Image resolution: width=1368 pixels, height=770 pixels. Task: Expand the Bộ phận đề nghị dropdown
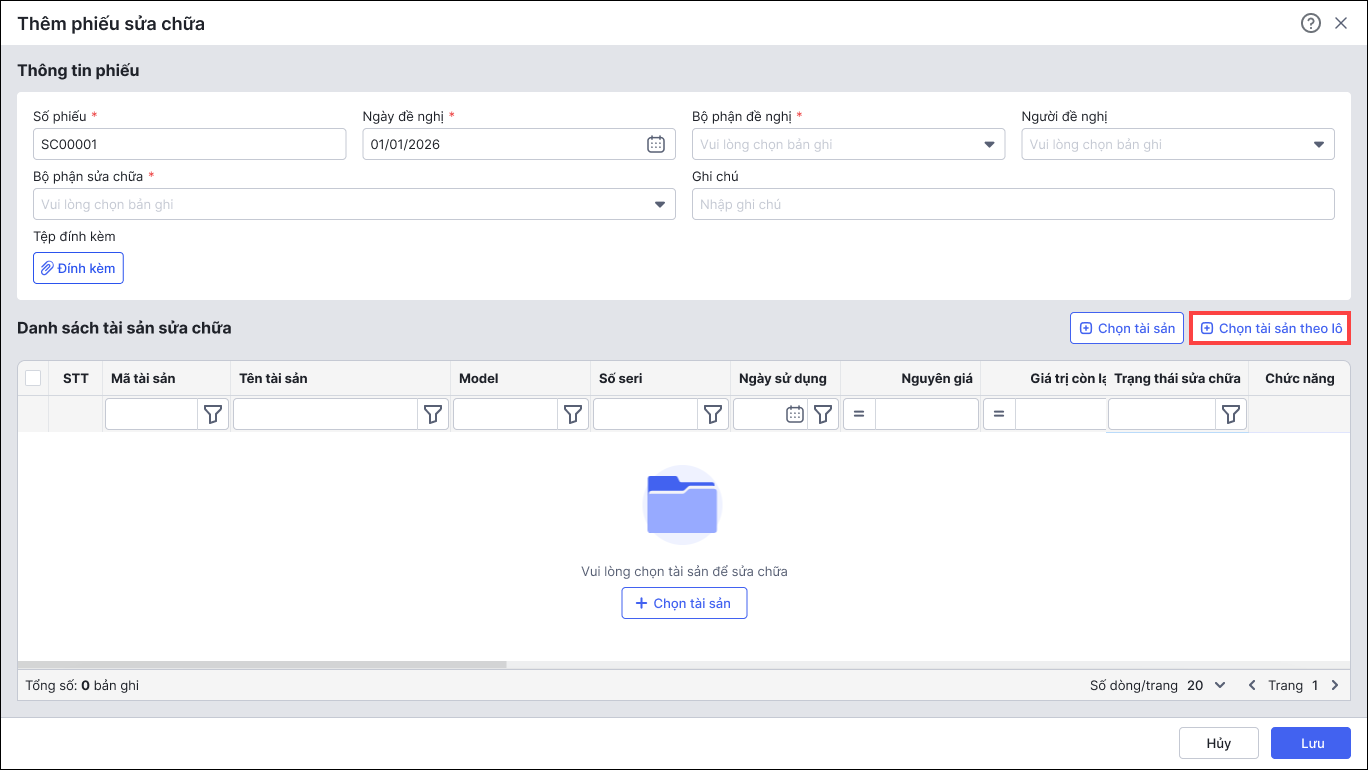tap(989, 144)
